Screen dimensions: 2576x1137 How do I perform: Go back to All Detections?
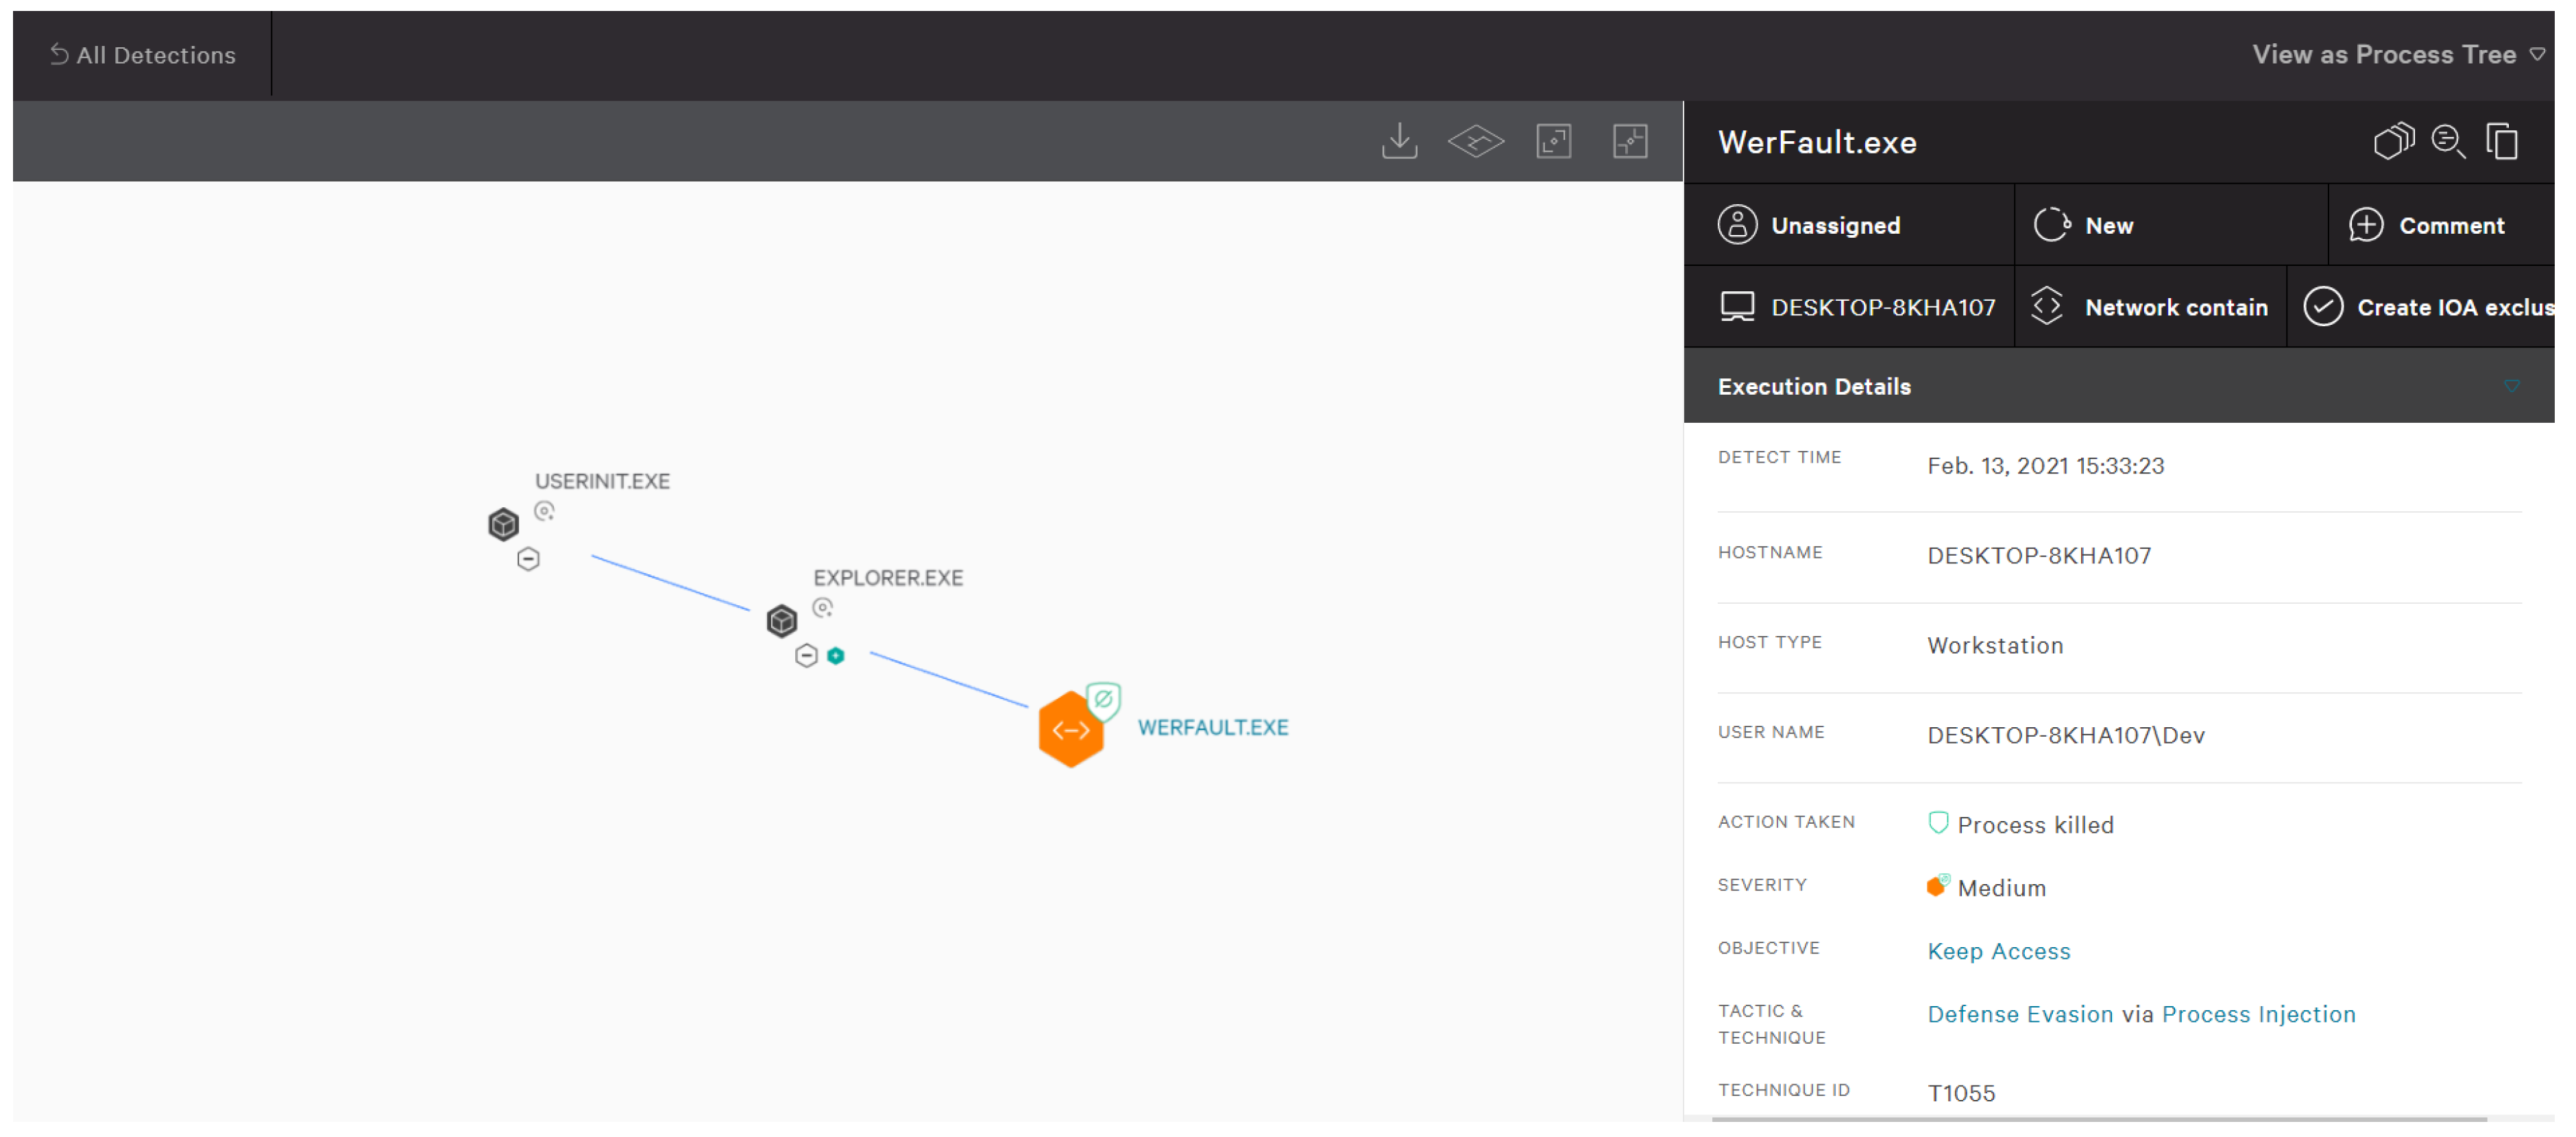(143, 55)
